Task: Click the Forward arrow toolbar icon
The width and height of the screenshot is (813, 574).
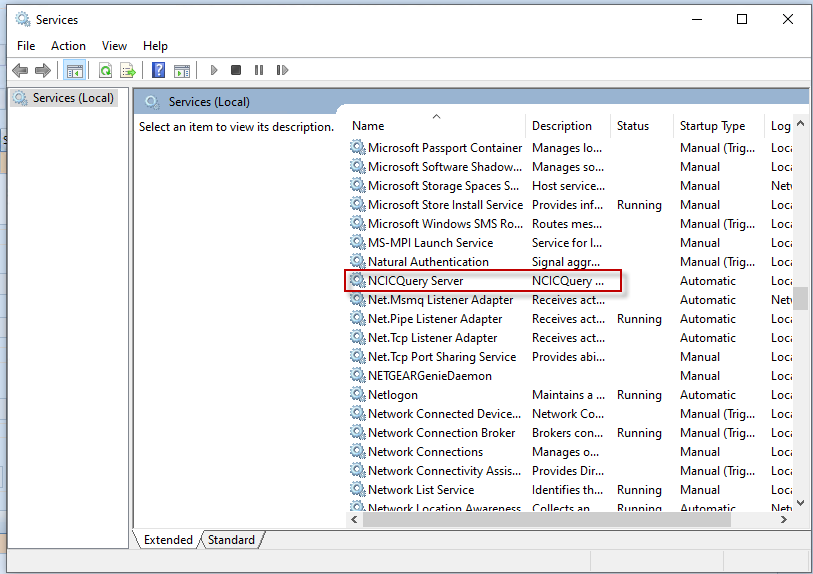Action: click(x=43, y=70)
